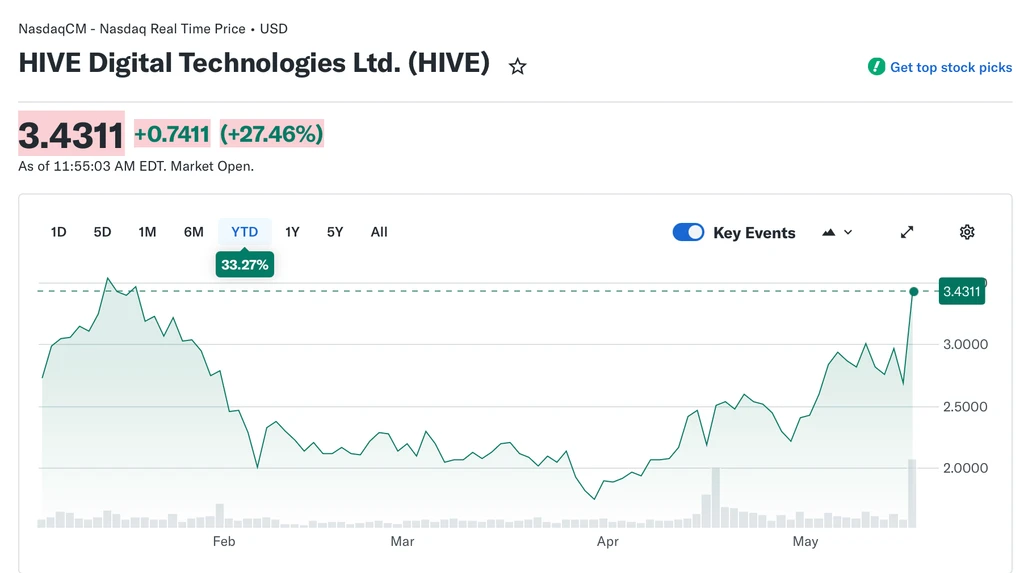This screenshot has height=573, width=1024.
Task: Click the current price dot on chart line
Action: pyautogui.click(x=914, y=291)
